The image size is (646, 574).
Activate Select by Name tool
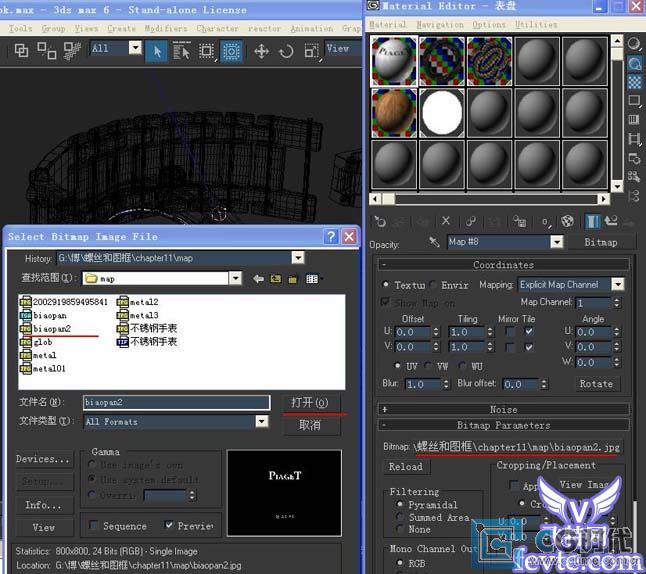tap(181, 52)
